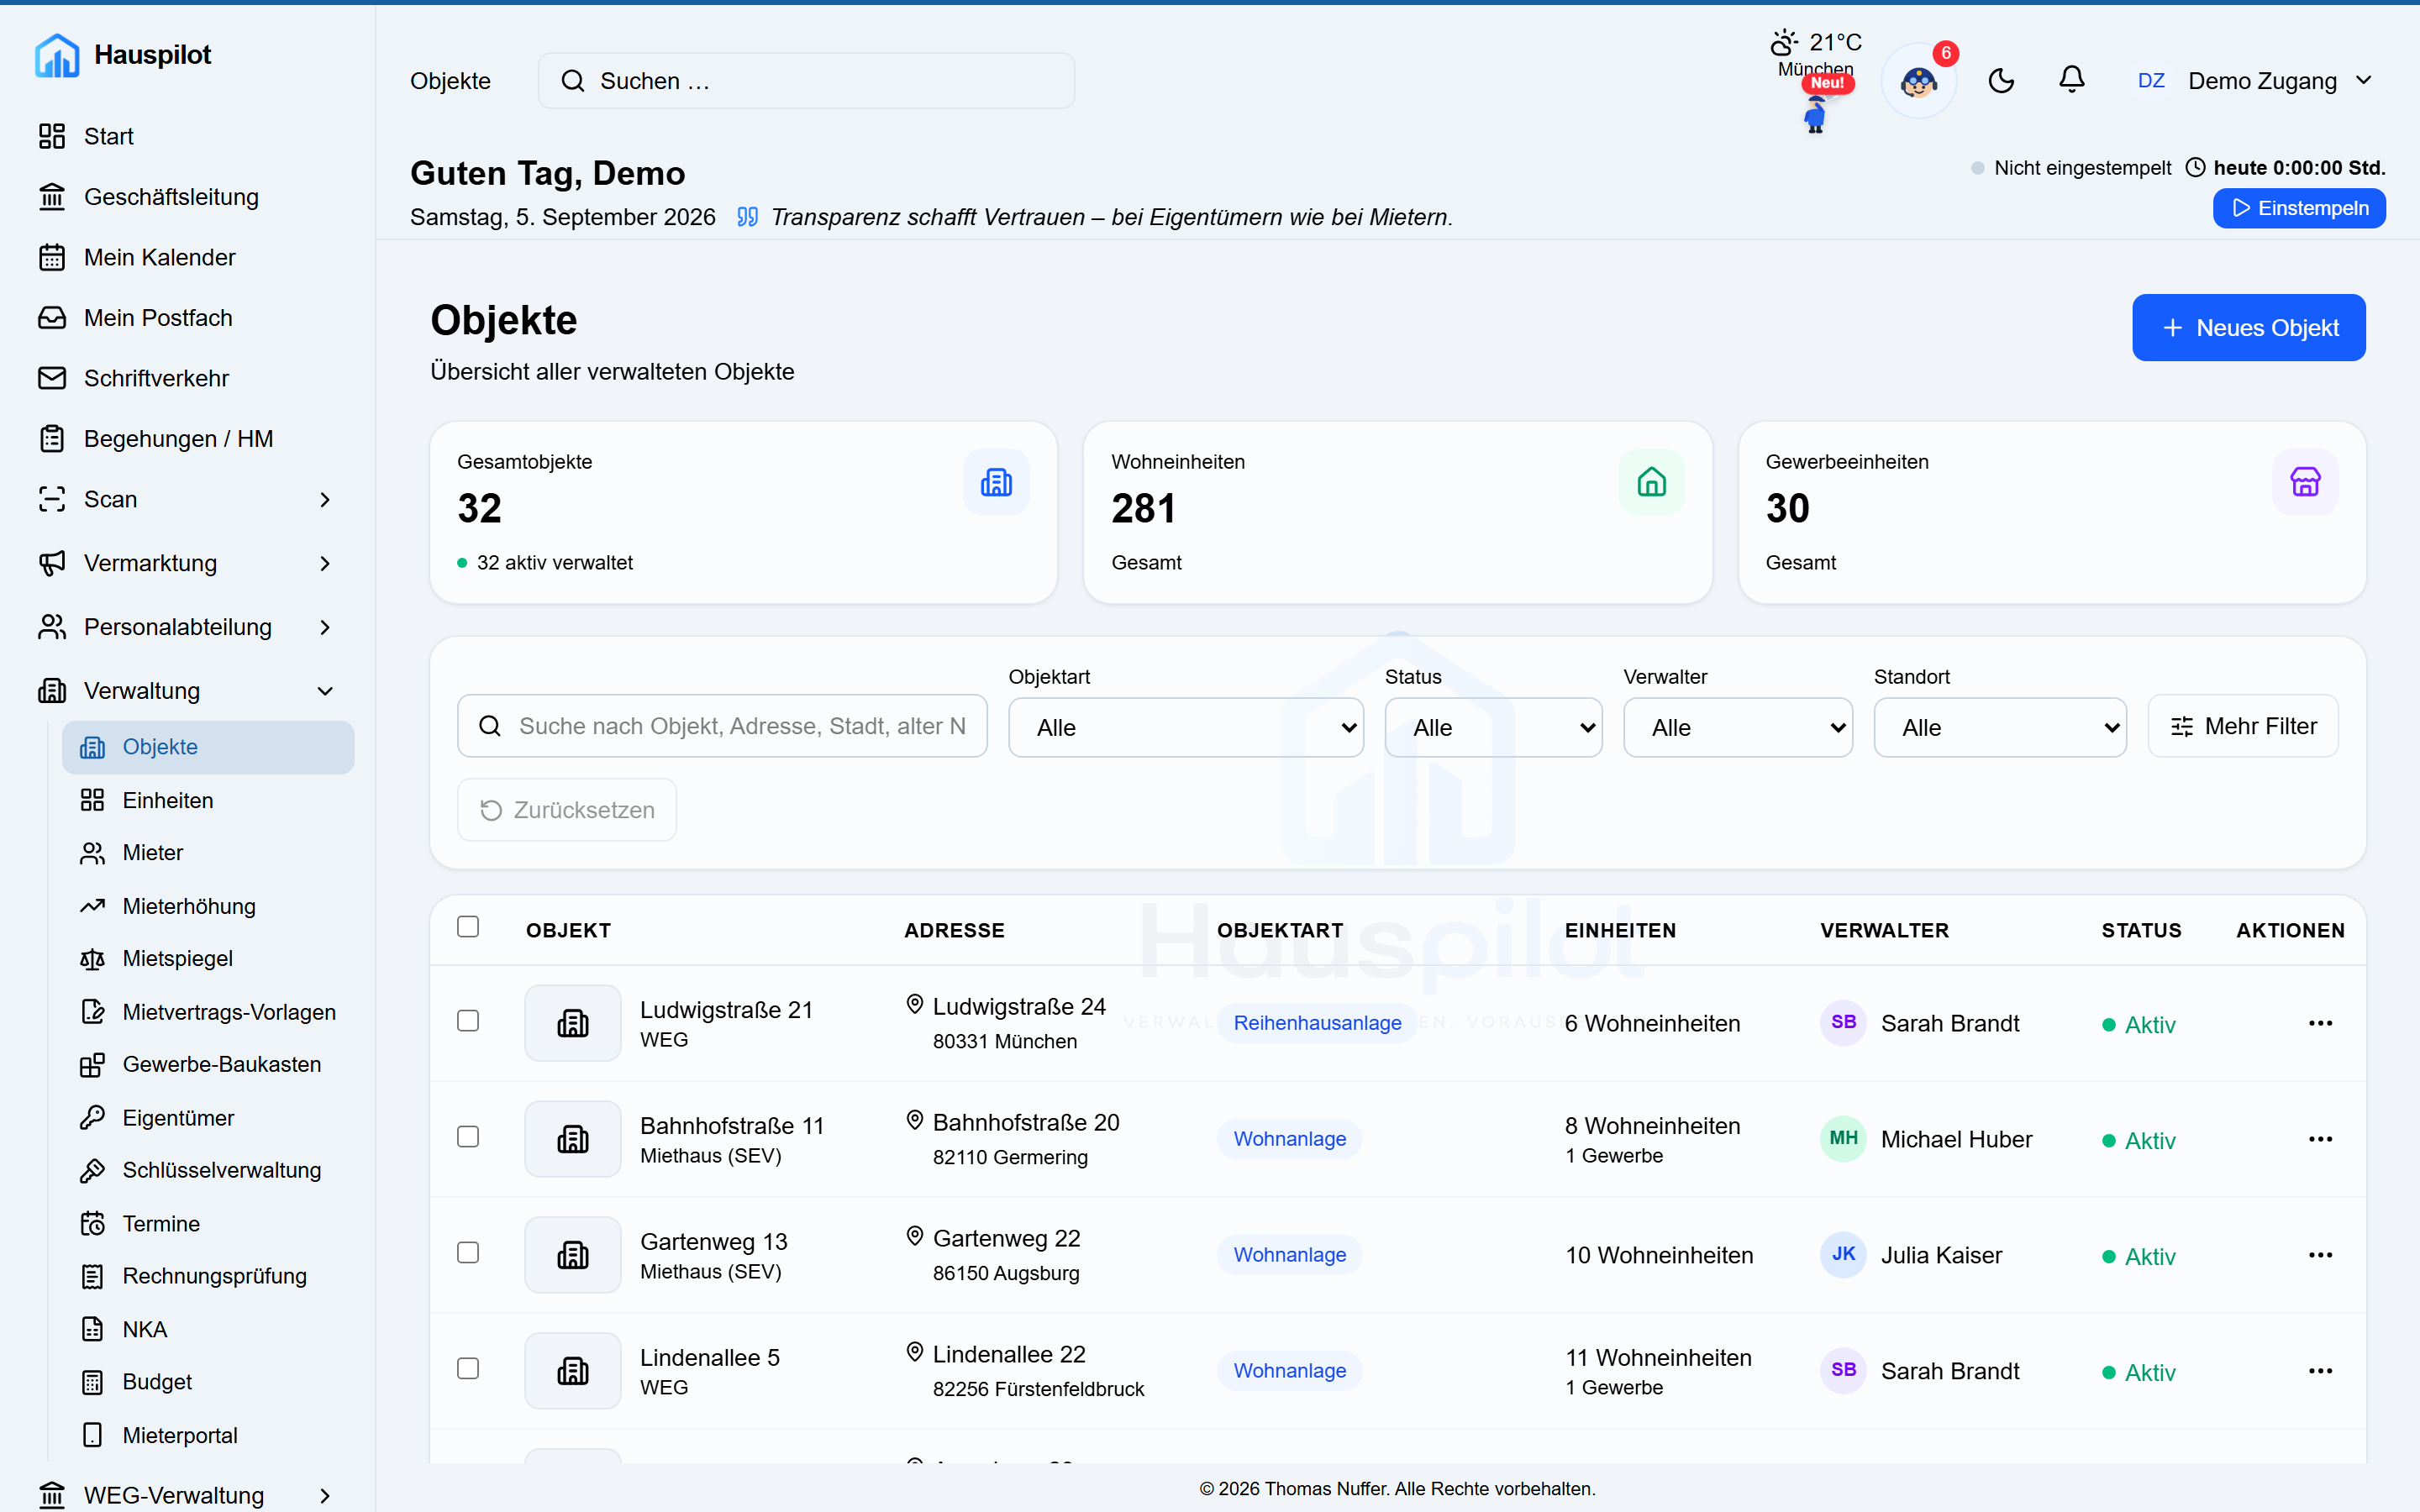This screenshot has height=1512, width=2420.
Task: Open Schlüsselverwaltung in sidebar
Action: [x=208, y=1170]
